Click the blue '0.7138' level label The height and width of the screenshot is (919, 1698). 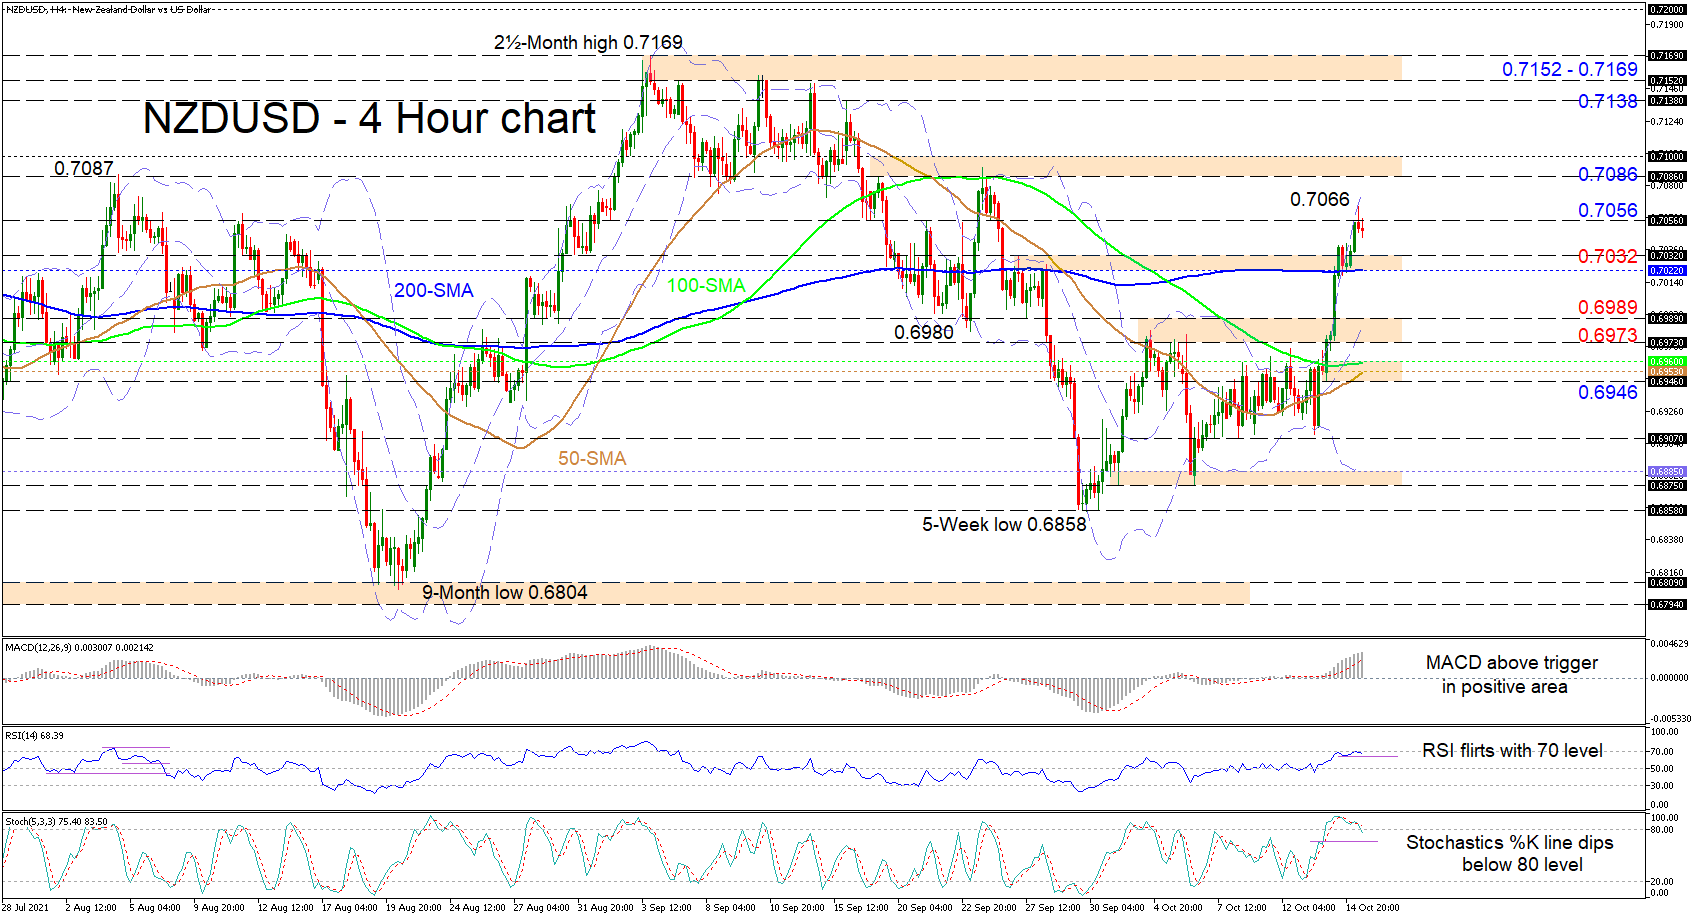coord(1608,101)
